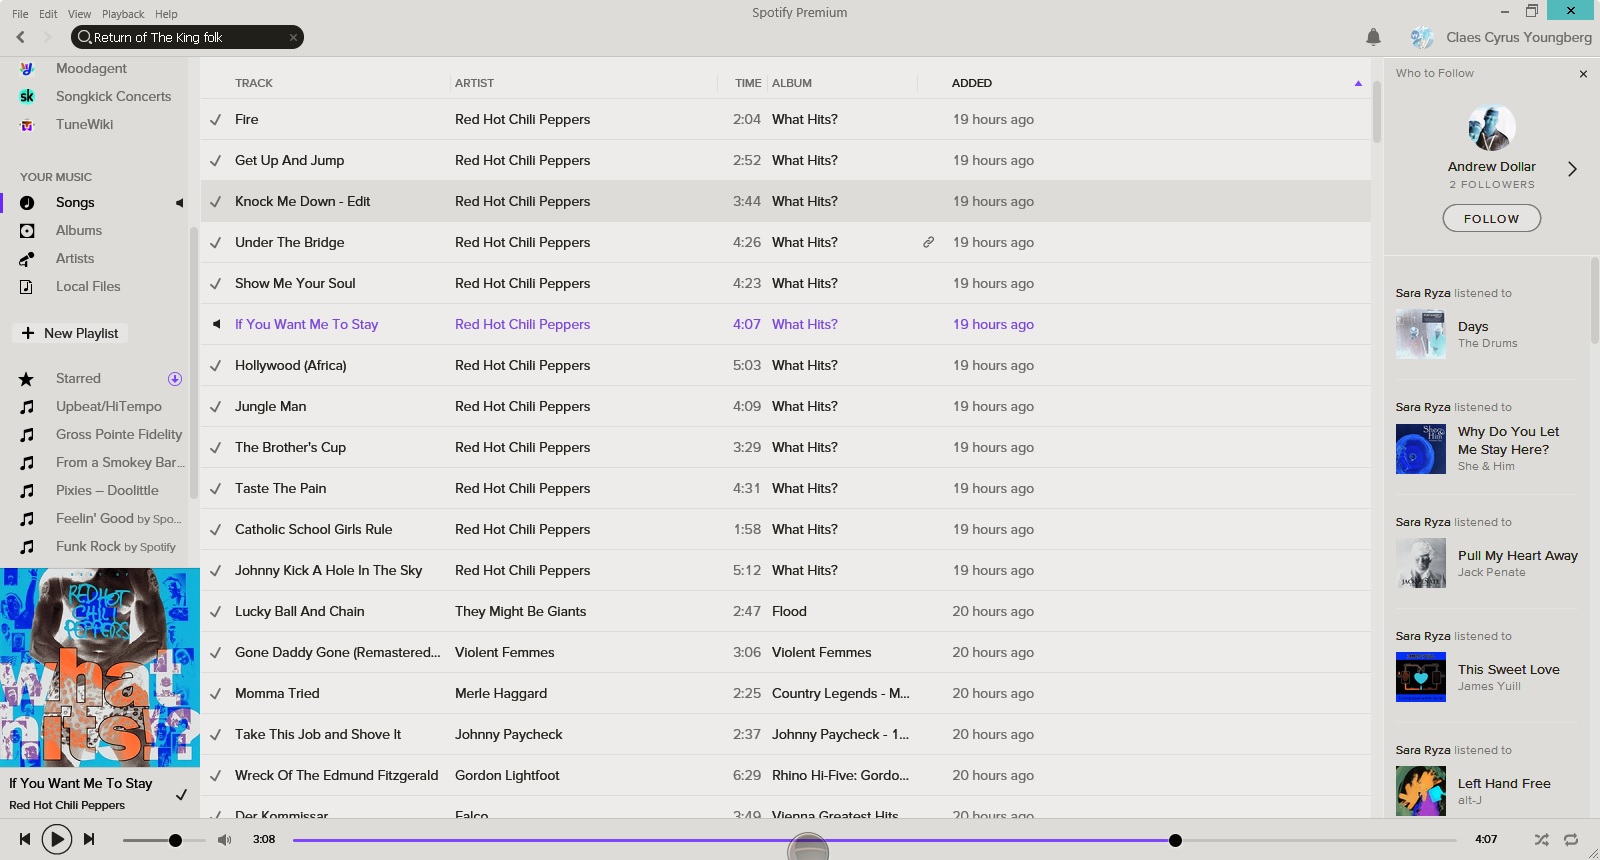The height and width of the screenshot is (860, 1600).
Task: Go back with the left arrow
Action: coord(20,37)
